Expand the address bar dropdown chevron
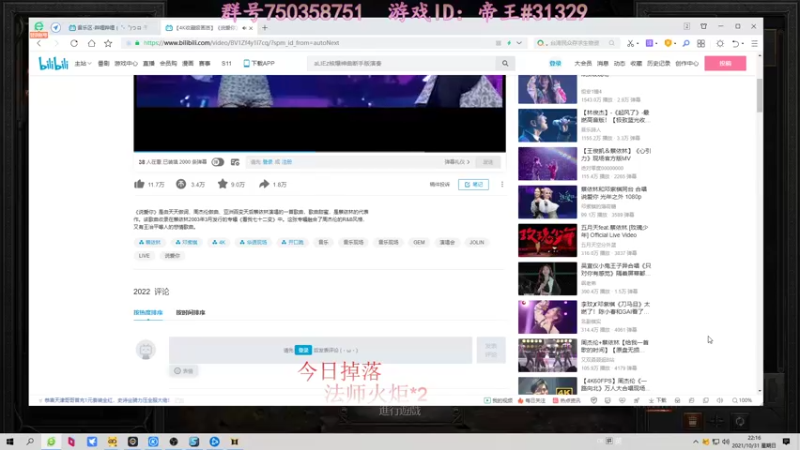The height and width of the screenshot is (450, 800). point(519,43)
